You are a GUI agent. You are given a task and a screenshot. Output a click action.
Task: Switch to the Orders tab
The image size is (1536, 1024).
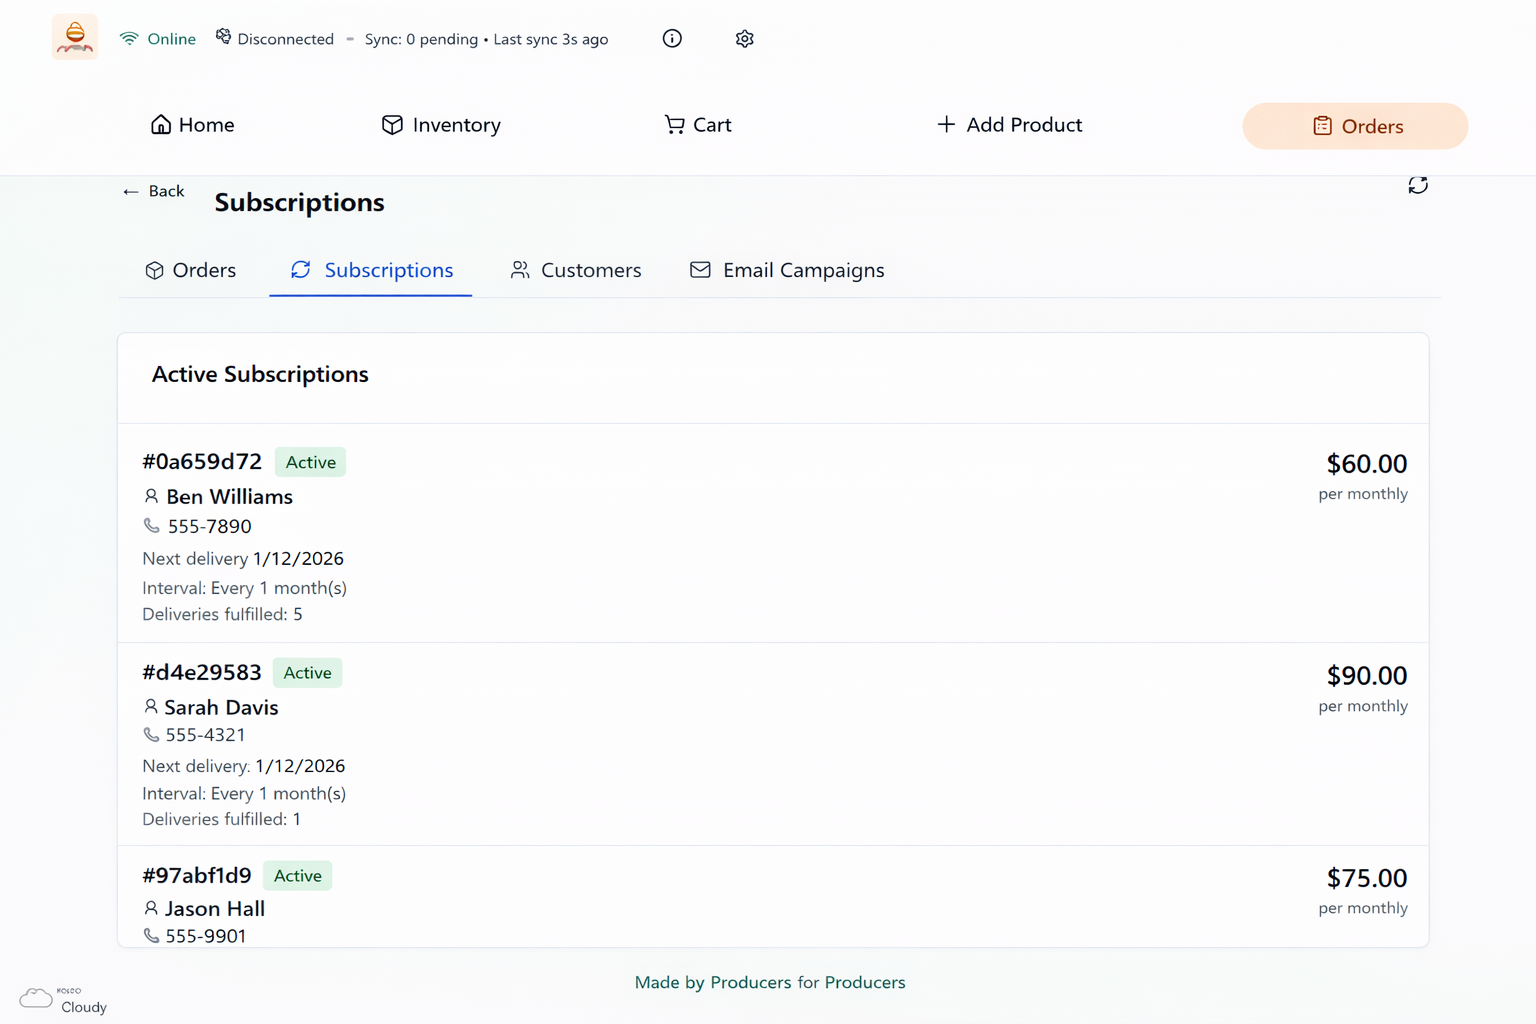(x=191, y=270)
